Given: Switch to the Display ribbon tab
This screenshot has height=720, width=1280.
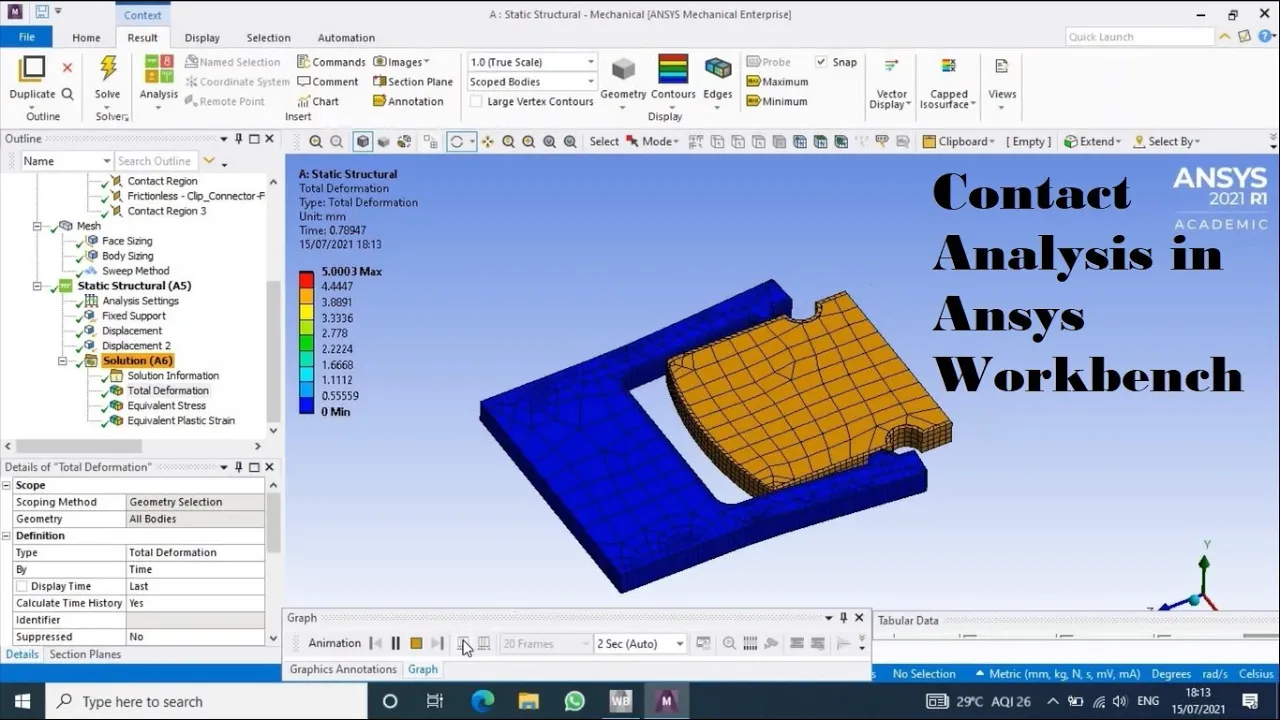Looking at the screenshot, I should point(202,38).
